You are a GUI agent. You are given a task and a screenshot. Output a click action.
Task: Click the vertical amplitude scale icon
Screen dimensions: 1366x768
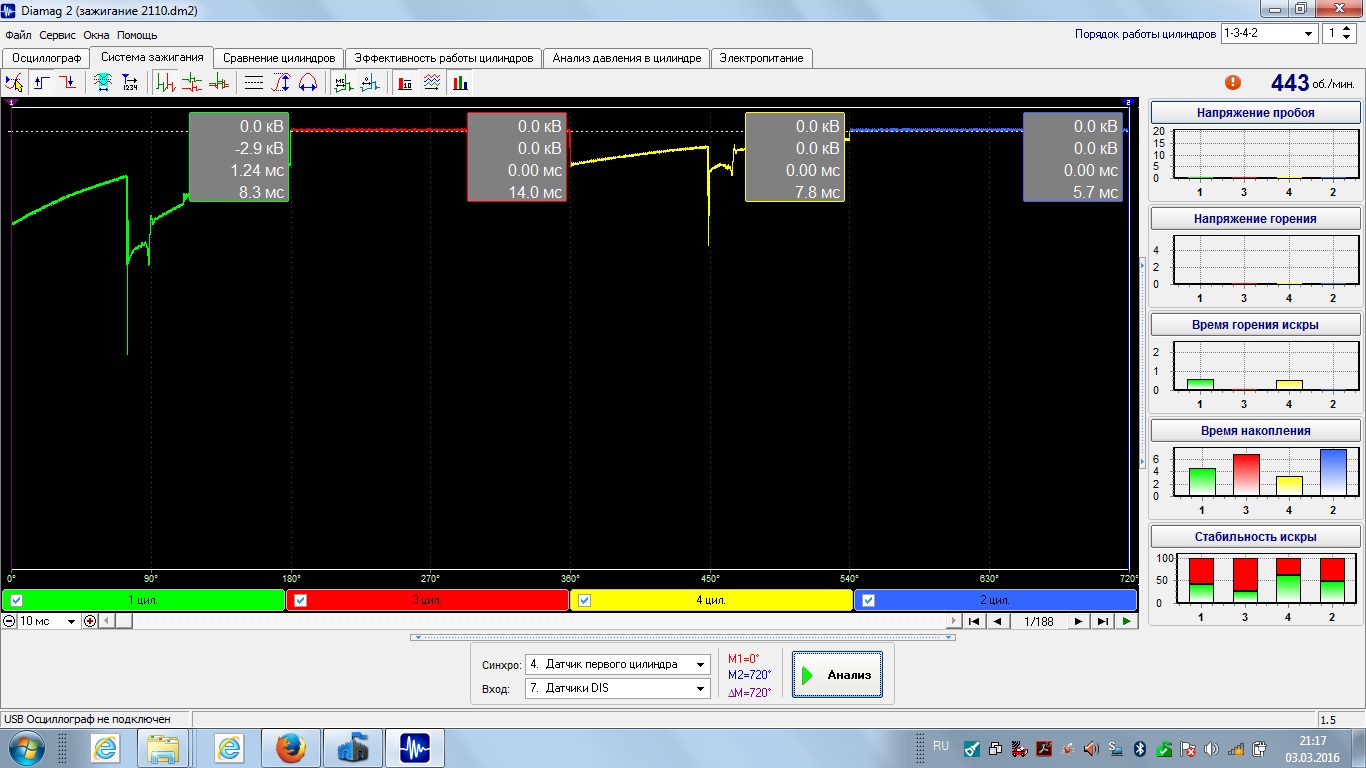281,83
